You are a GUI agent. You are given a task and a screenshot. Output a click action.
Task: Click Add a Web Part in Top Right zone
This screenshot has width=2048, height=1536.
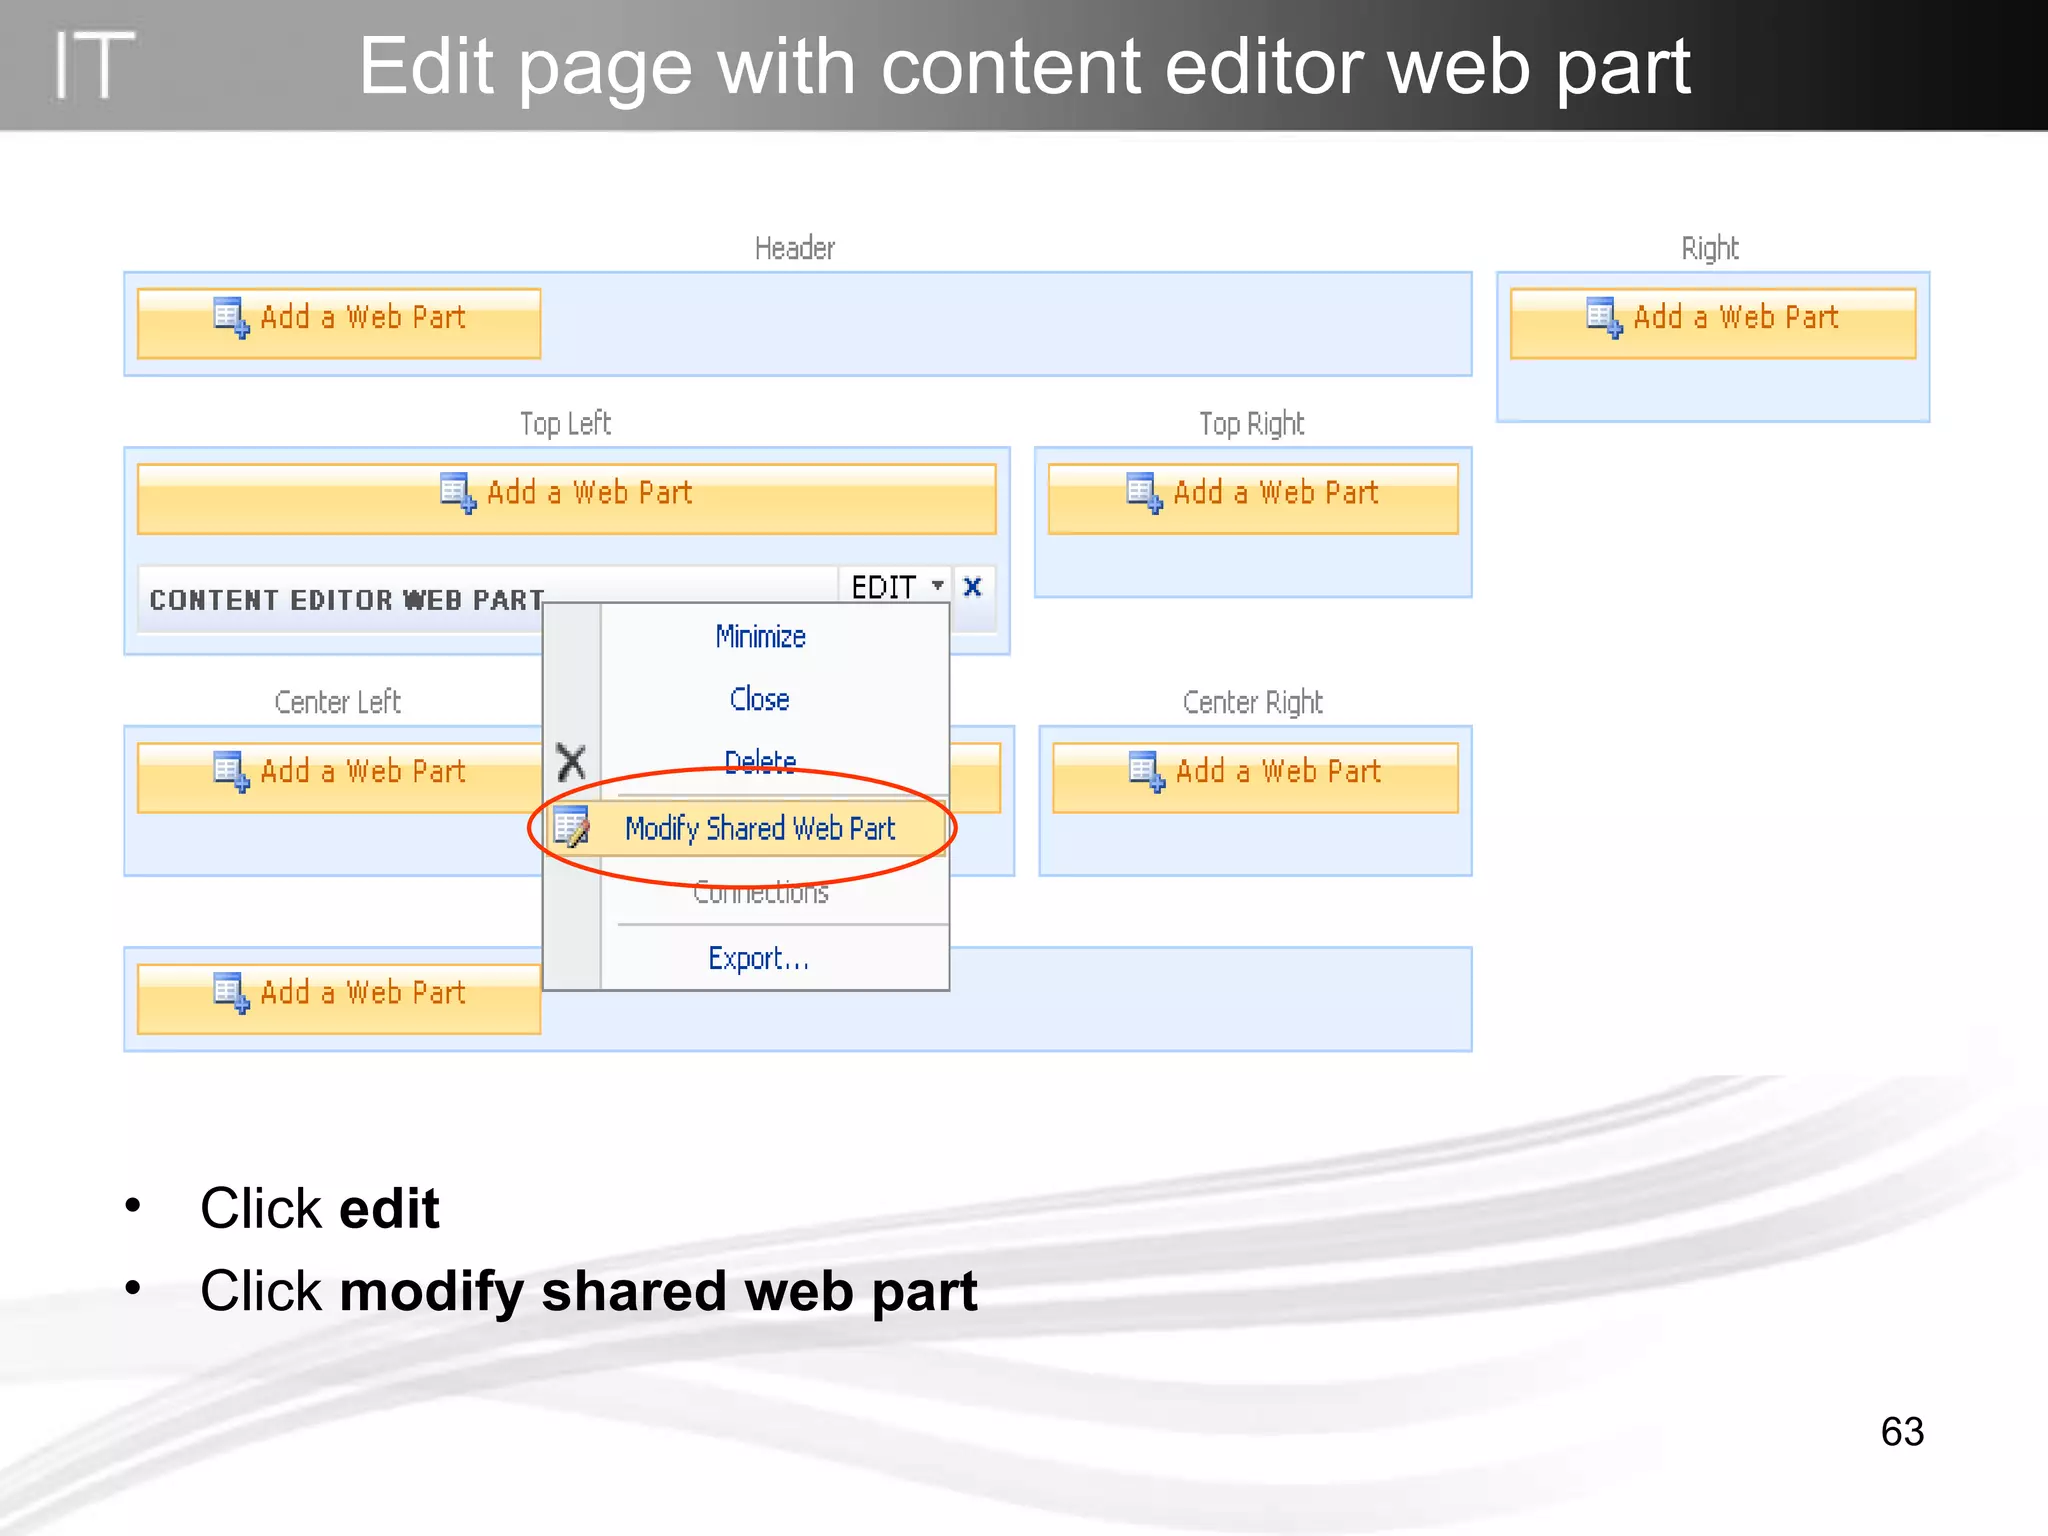[1253, 498]
